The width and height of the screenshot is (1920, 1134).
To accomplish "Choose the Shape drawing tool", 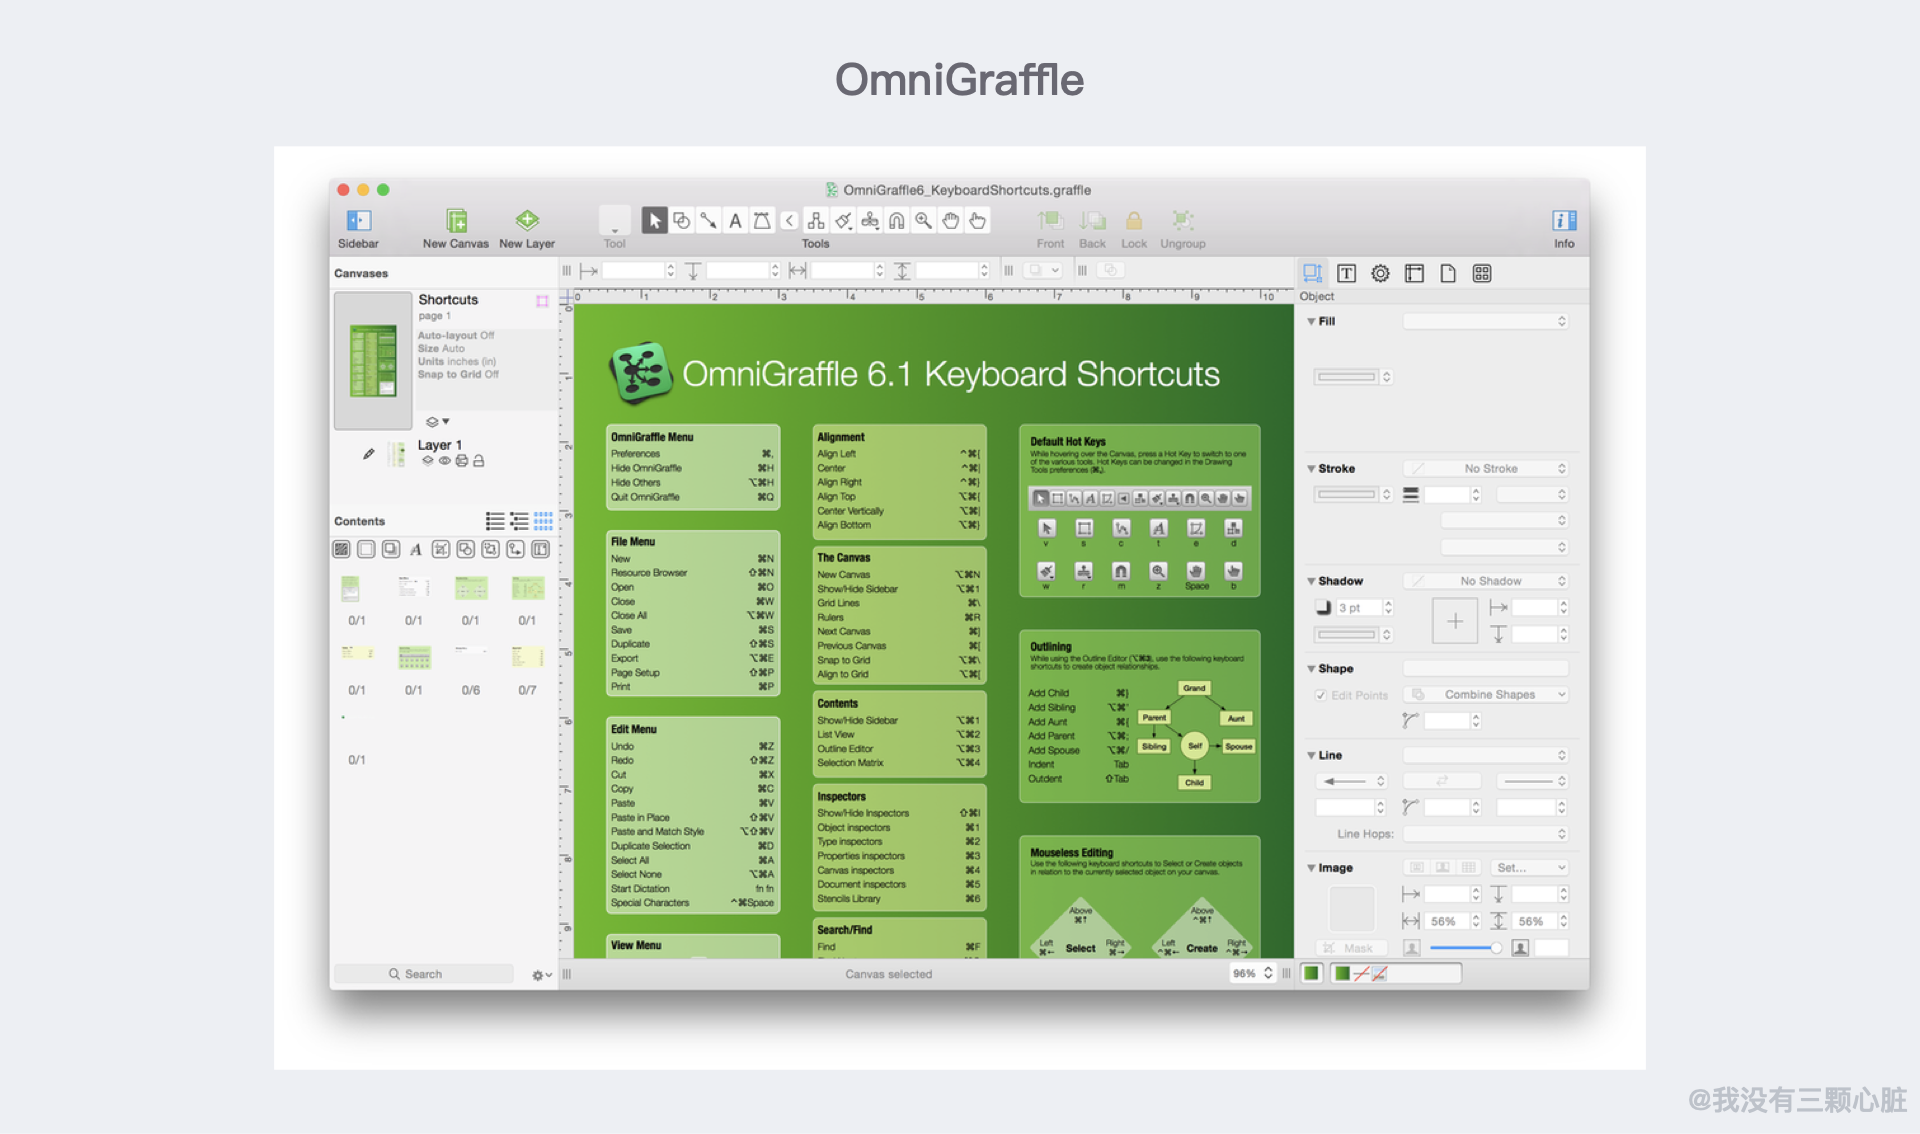I will [681, 221].
